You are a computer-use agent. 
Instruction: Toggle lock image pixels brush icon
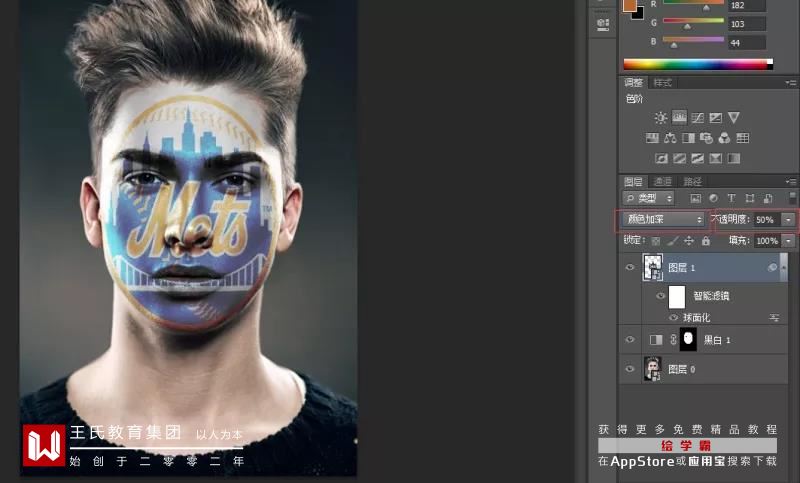click(x=673, y=241)
